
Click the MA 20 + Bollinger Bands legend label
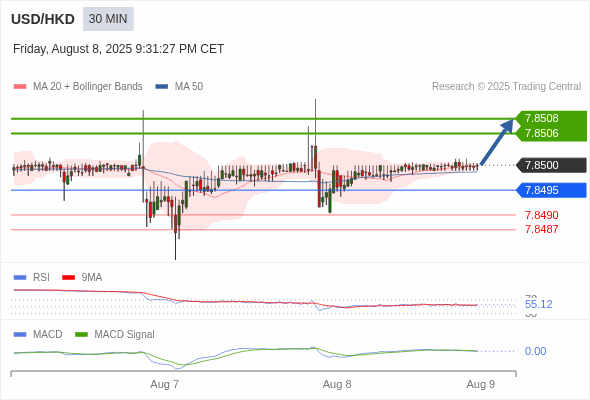tap(88, 87)
